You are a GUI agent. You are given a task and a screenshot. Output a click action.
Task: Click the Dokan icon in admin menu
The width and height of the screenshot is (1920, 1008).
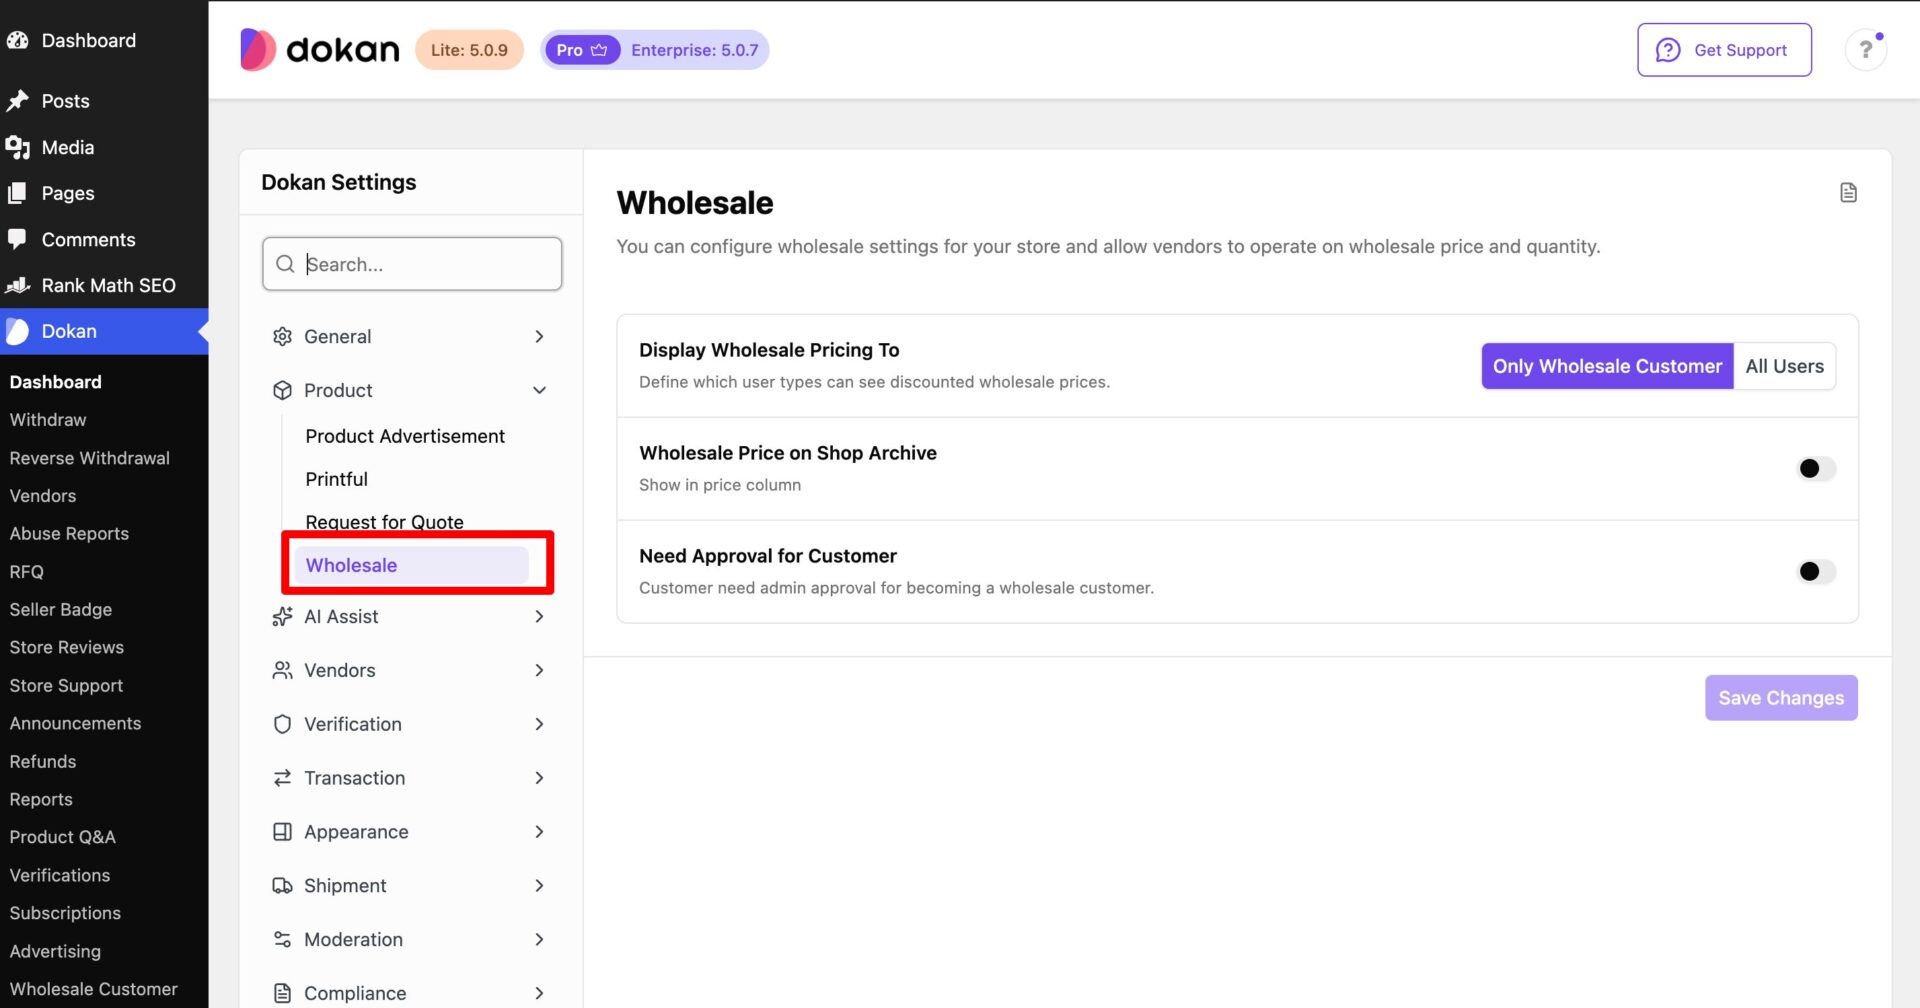coord(18,332)
